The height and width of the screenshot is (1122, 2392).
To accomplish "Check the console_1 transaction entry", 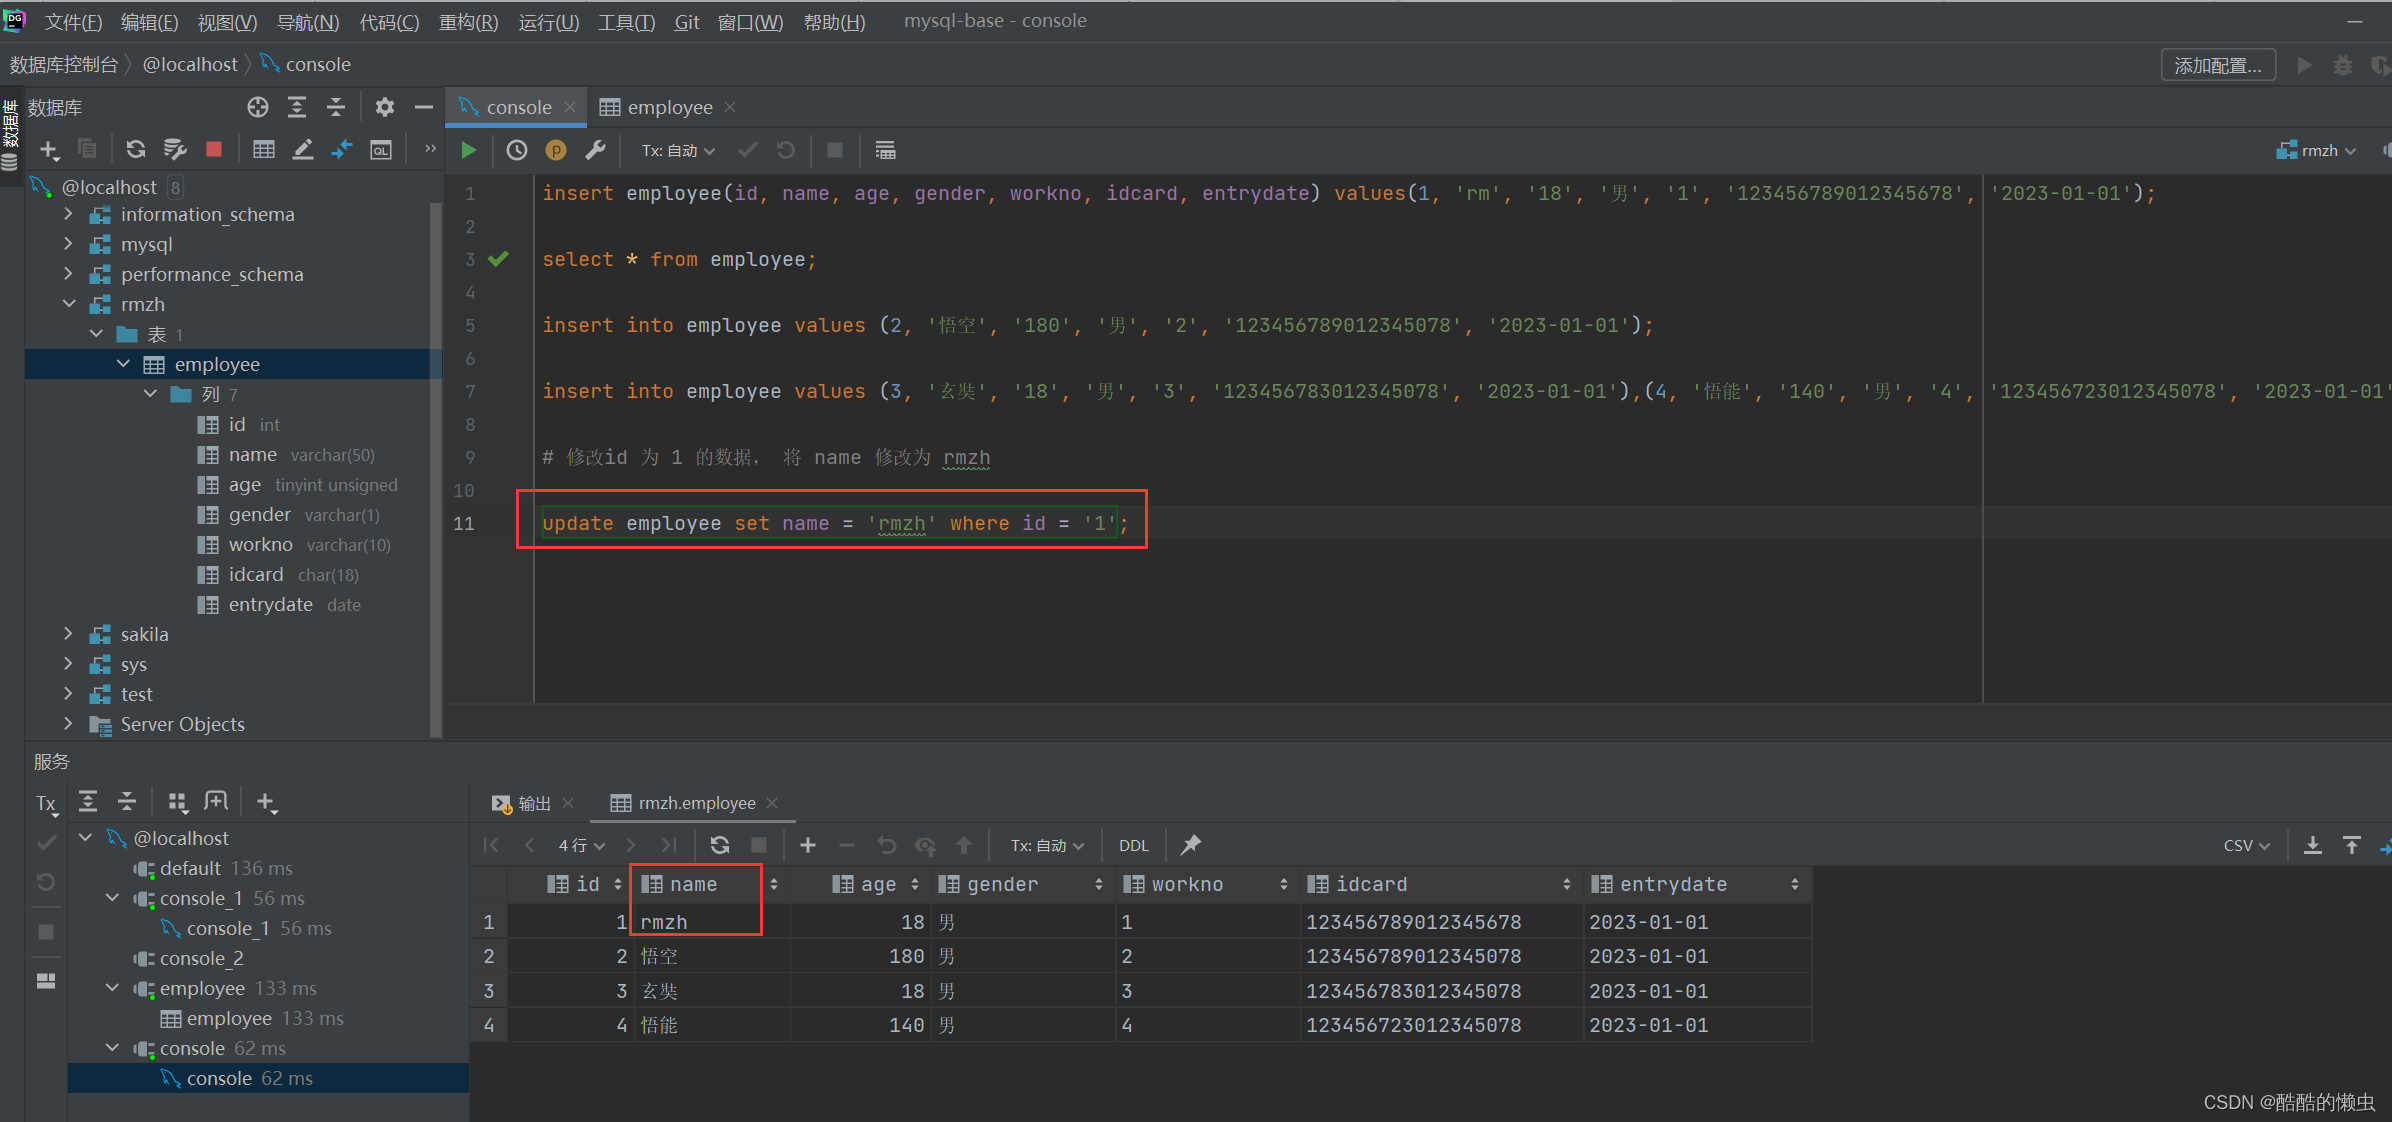I will pos(201,898).
